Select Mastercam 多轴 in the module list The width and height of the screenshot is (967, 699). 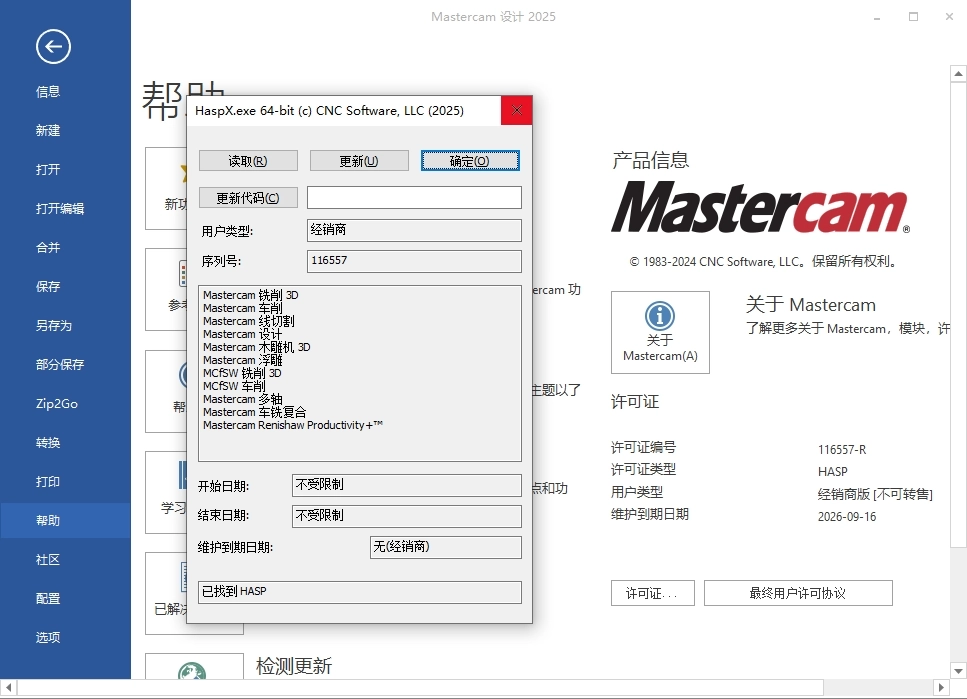click(x=242, y=399)
